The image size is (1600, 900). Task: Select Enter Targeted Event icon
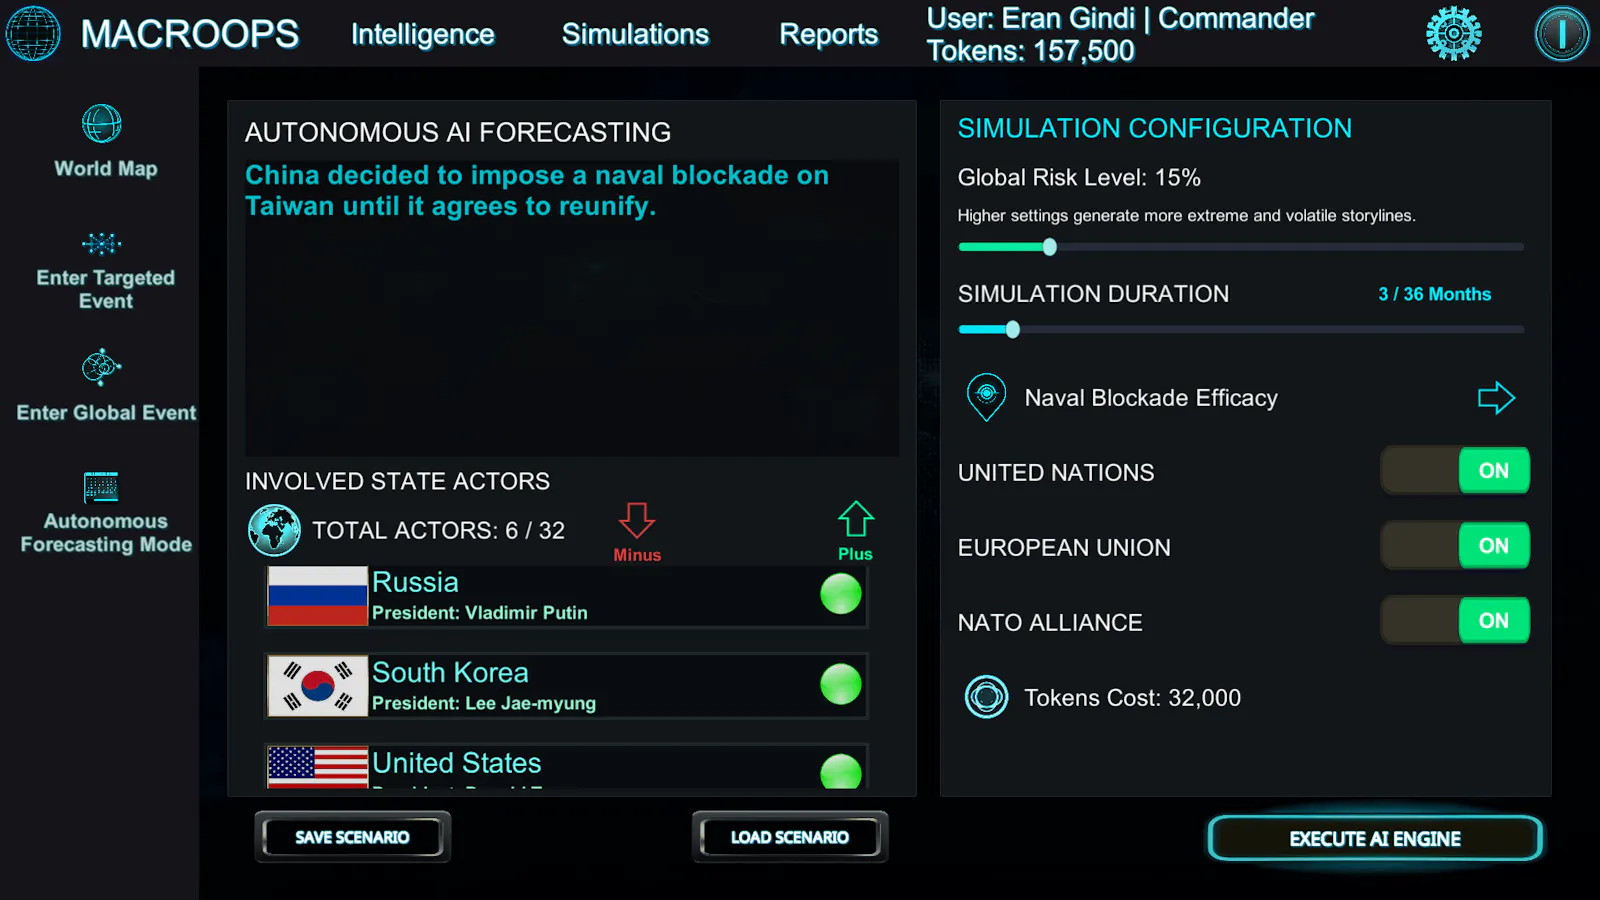click(x=102, y=244)
